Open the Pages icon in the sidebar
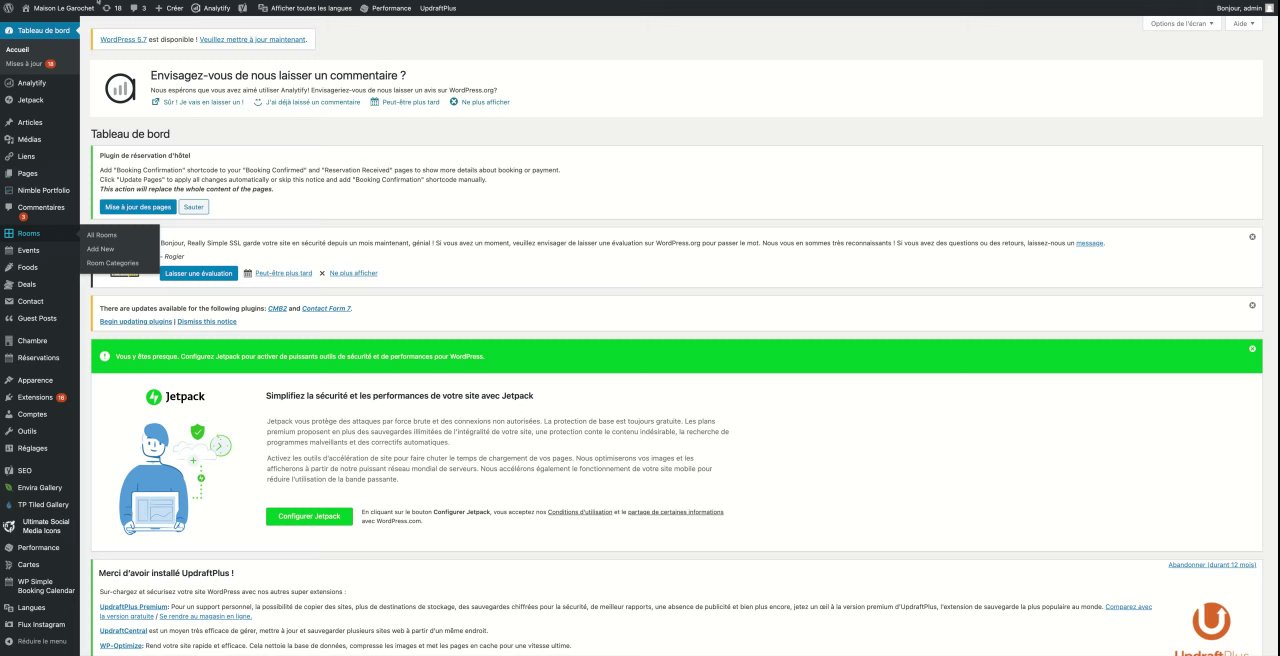 9,173
